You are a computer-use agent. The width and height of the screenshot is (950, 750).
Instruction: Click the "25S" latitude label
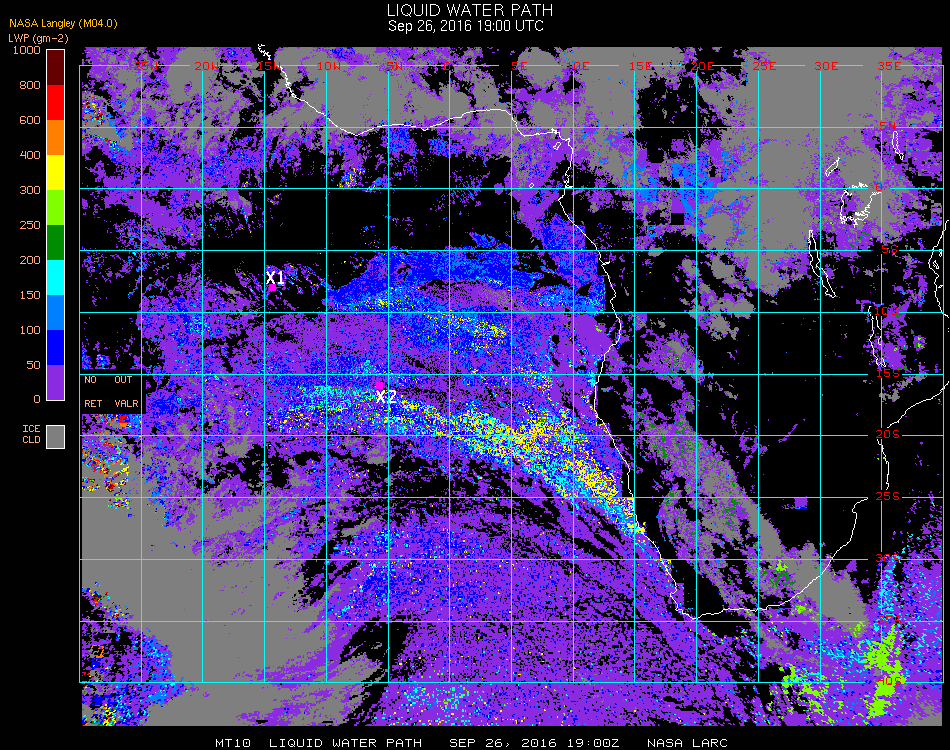(888, 497)
